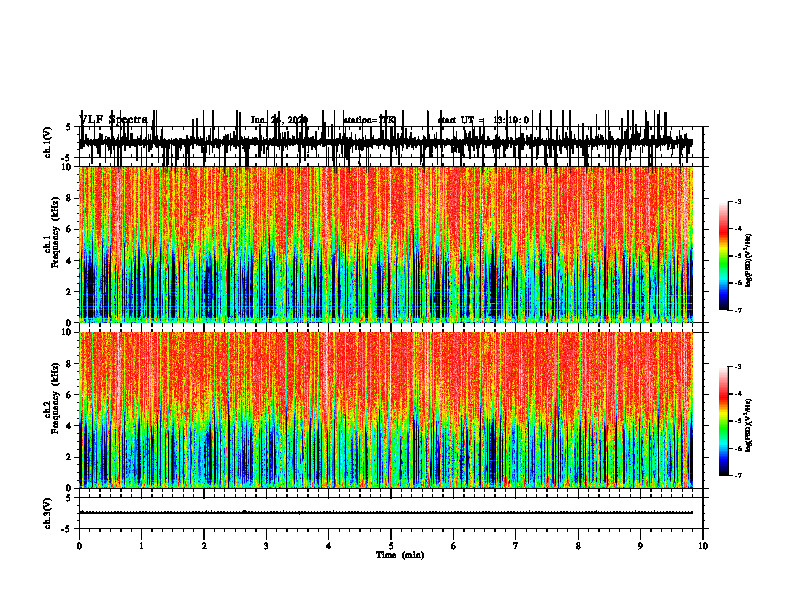Image resolution: width=792 pixels, height=612 pixels.
Task: Click the "-5" volt tick of ch.3(V) panel
Action: (x=68, y=529)
